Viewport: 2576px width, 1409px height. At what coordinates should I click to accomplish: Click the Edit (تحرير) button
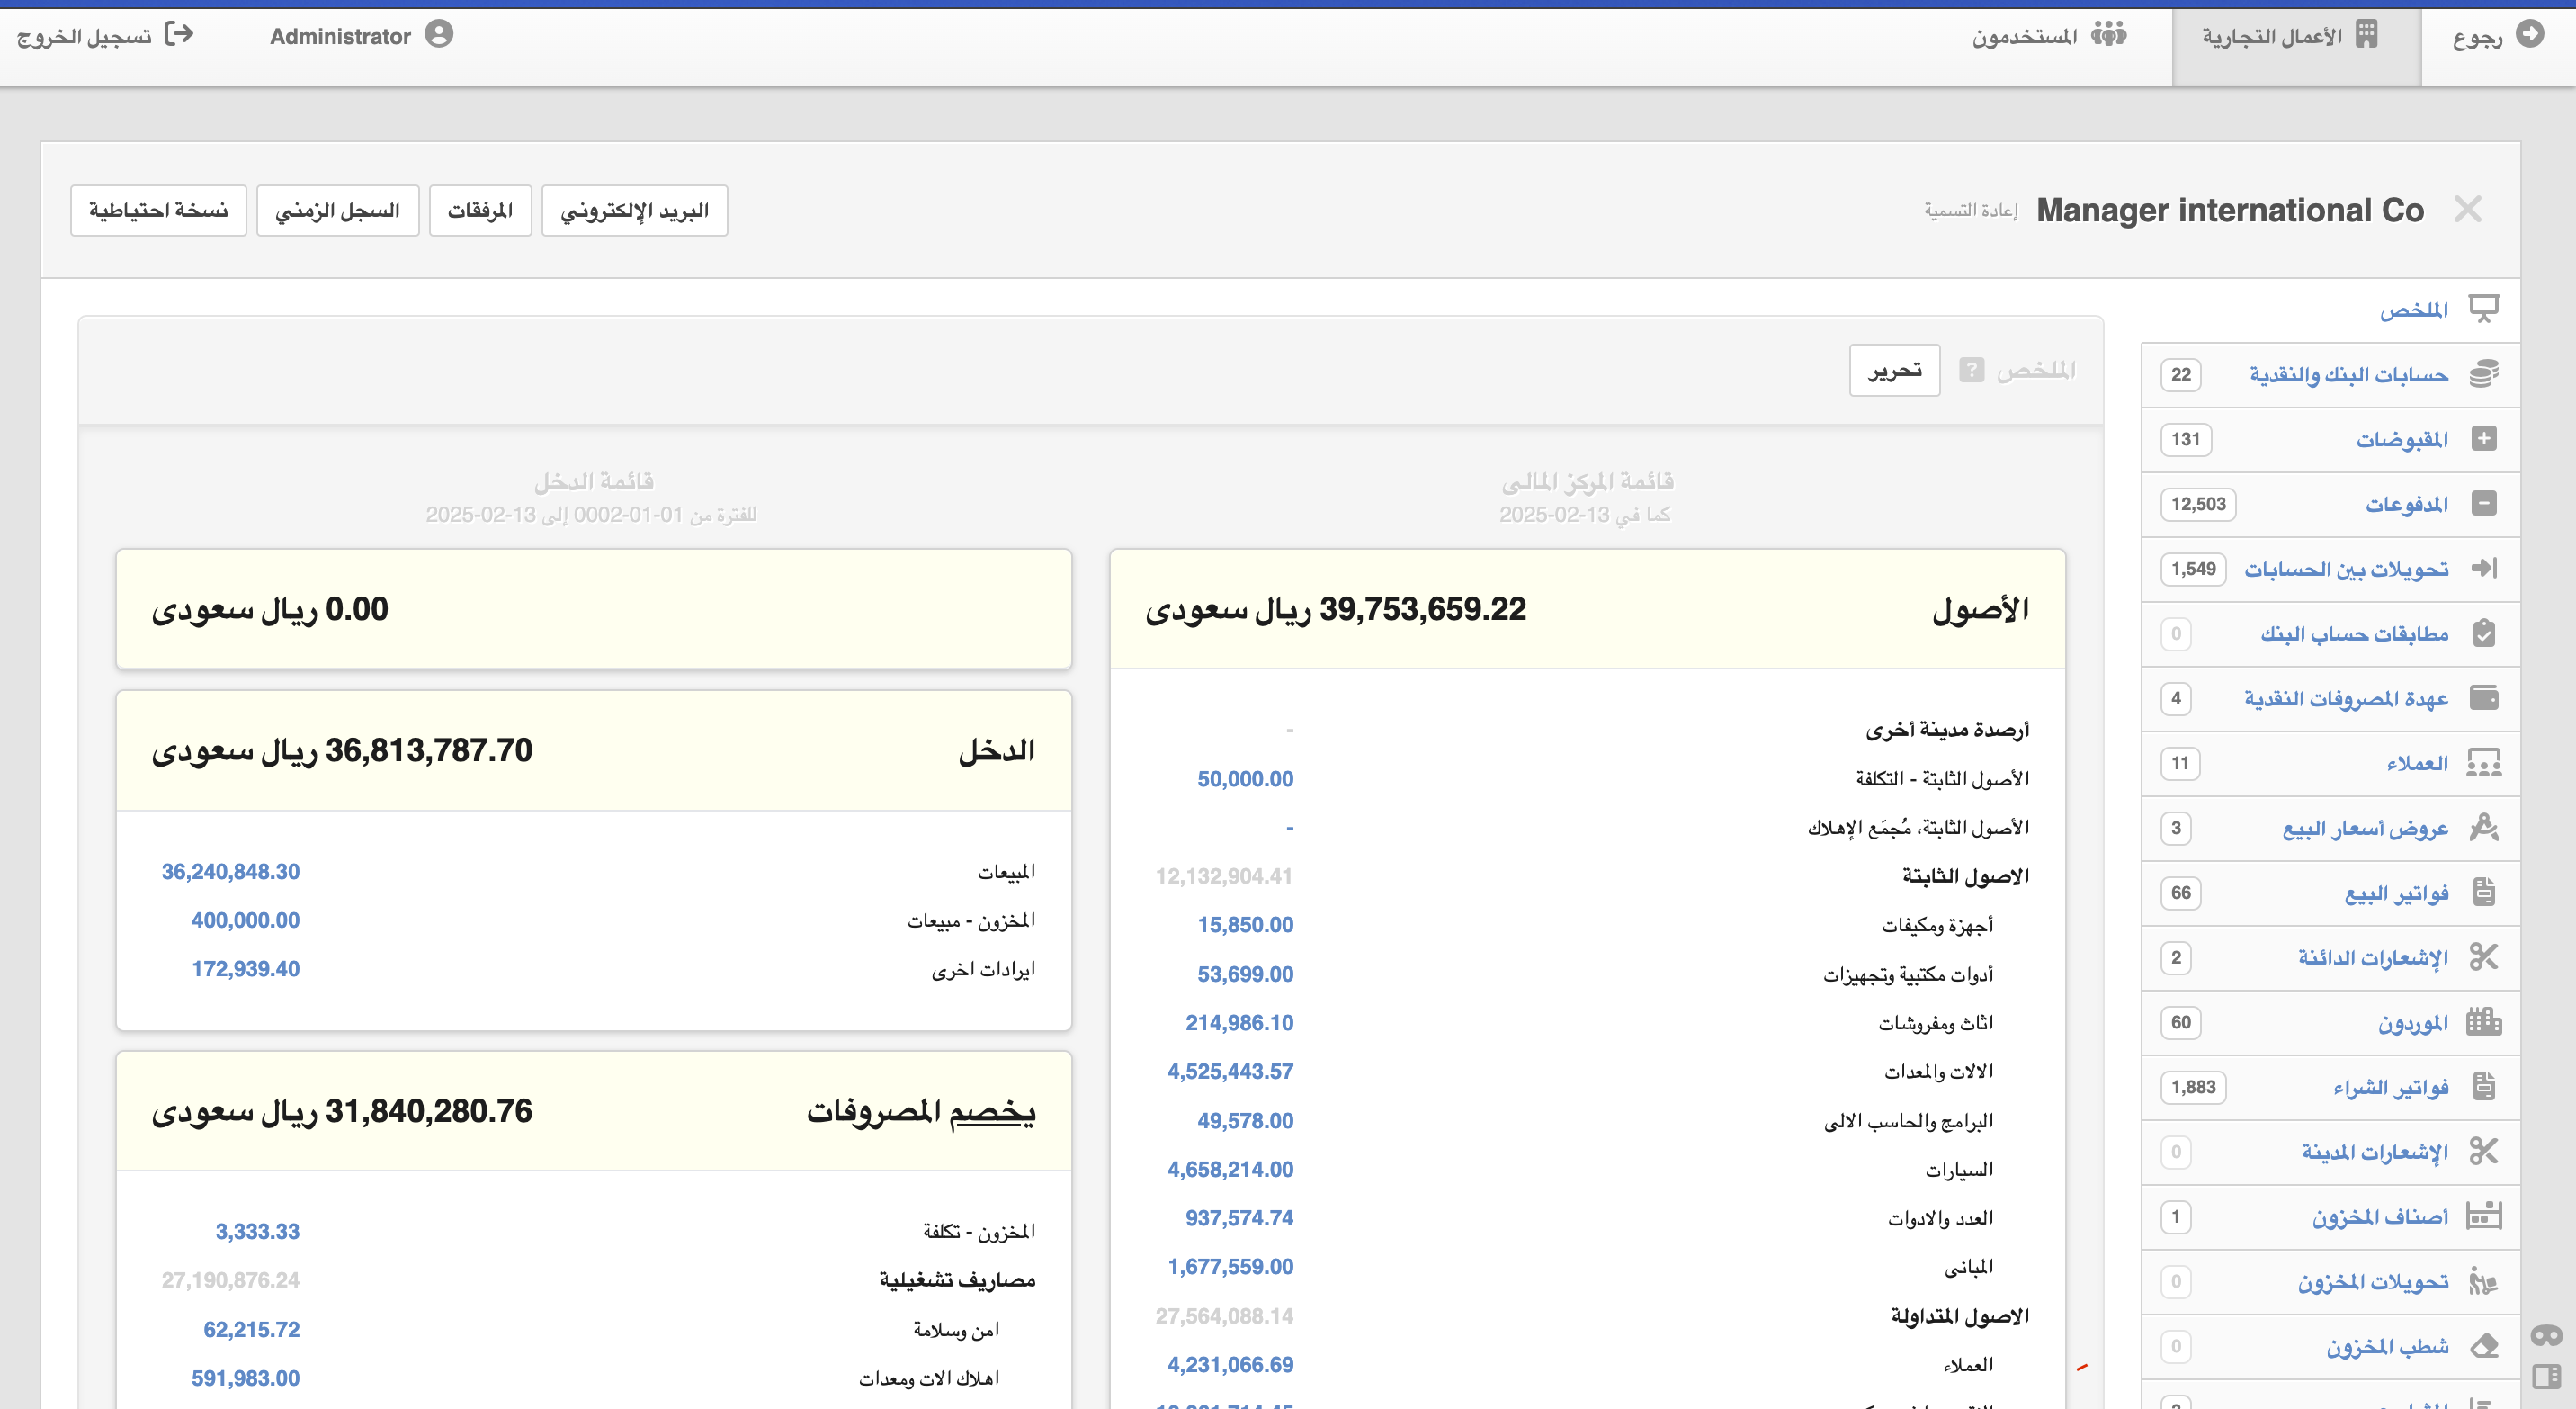pos(1894,370)
